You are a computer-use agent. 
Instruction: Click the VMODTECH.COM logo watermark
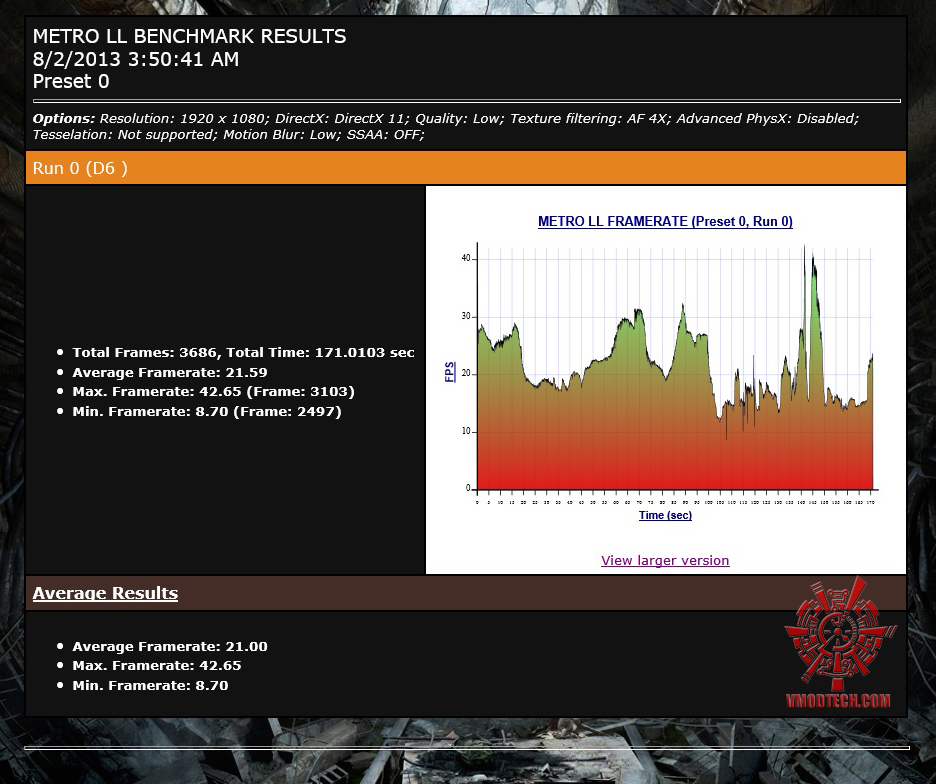click(839, 643)
